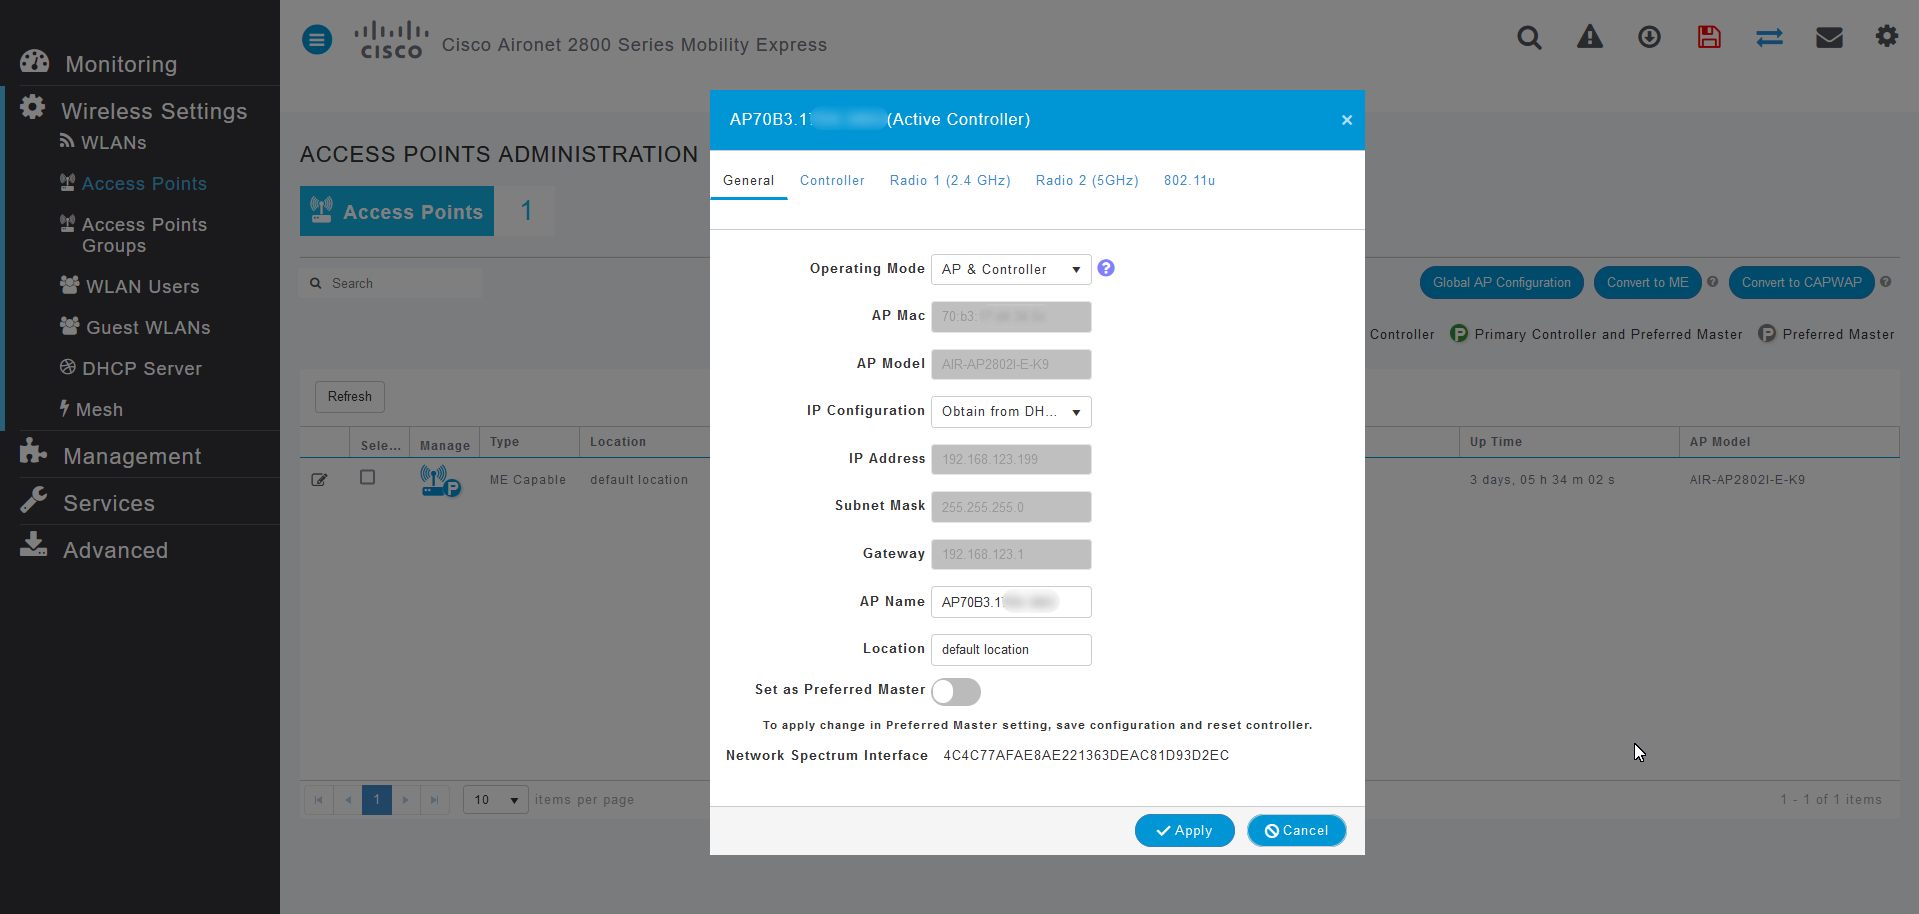Click the help icon next to Convert to ME

tap(1712, 282)
